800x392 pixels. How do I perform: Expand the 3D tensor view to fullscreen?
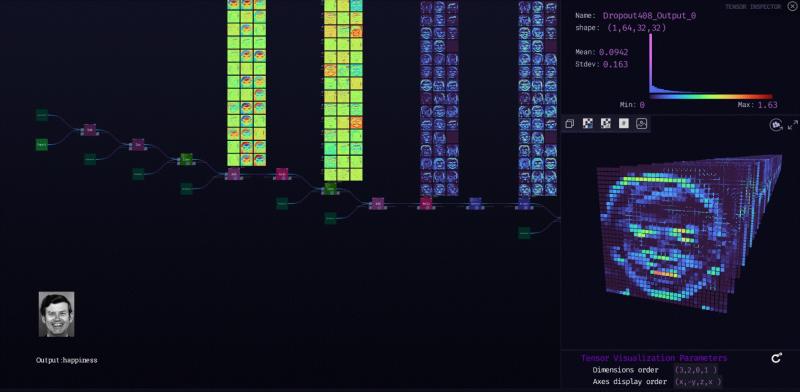coord(792,125)
